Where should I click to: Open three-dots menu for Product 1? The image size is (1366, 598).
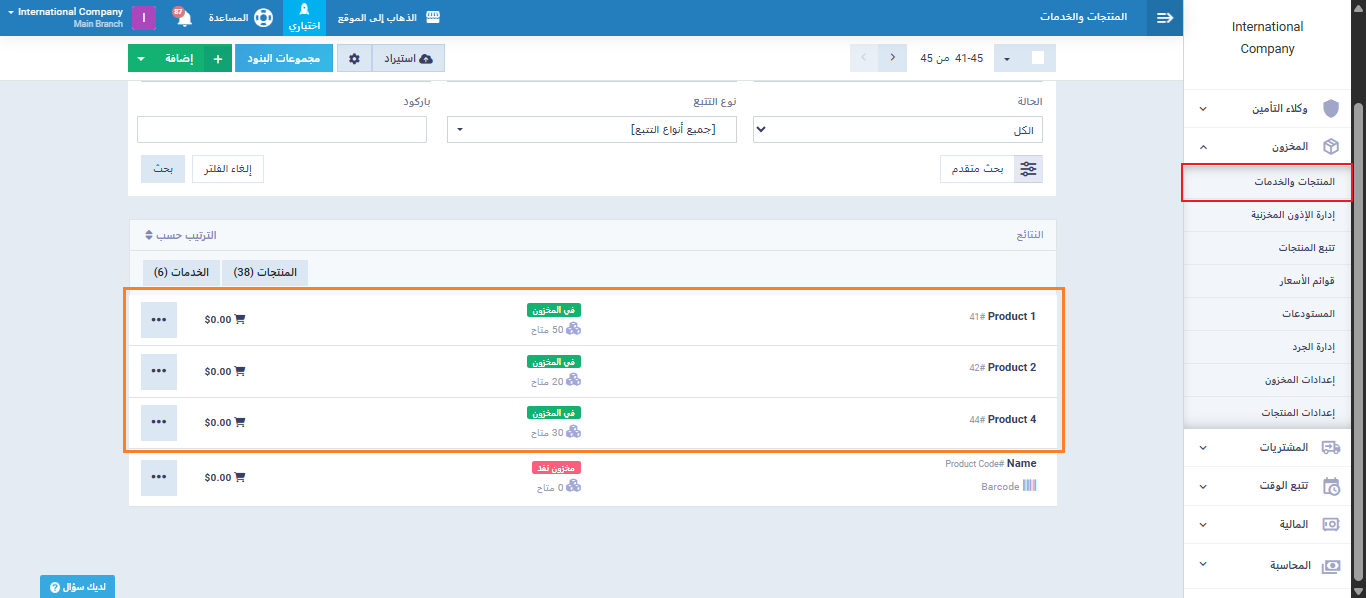pyautogui.click(x=159, y=319)
